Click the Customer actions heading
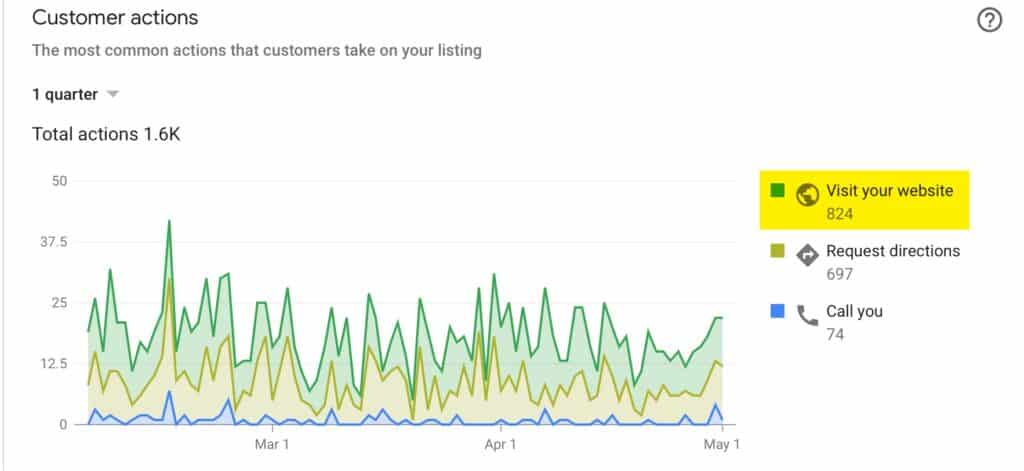The width and height of the screenshot is (1024, 471). coord(115,18)
